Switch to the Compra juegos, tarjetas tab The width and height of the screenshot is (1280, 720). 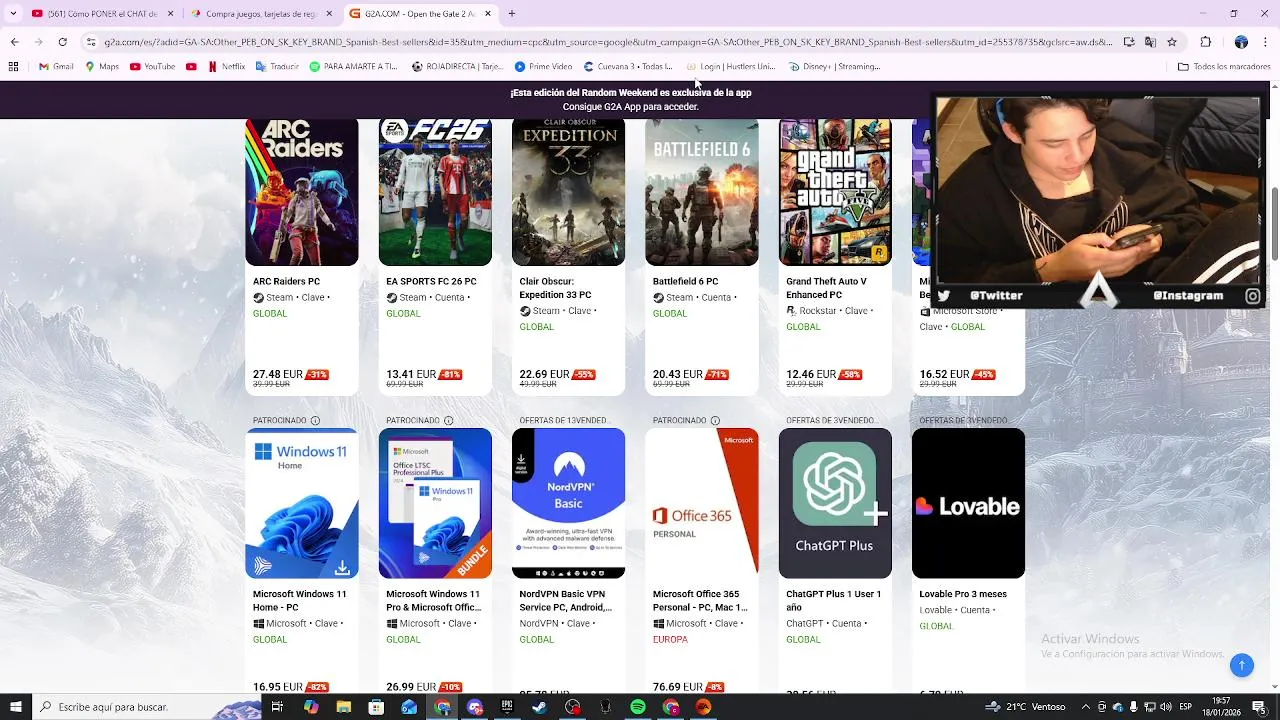pos(260,14)
